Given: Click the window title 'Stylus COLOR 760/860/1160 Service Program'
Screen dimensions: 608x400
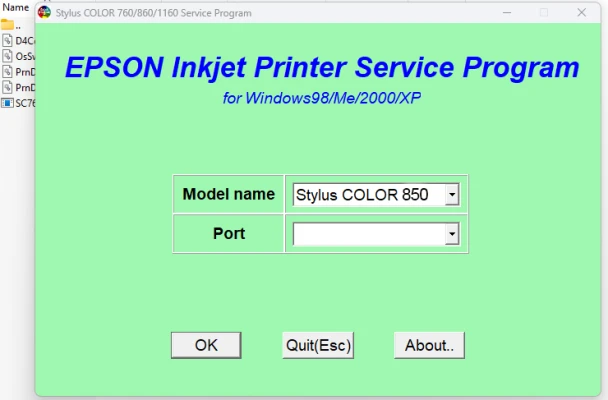Looking at the screenshot, I should (x=154, y=13).
